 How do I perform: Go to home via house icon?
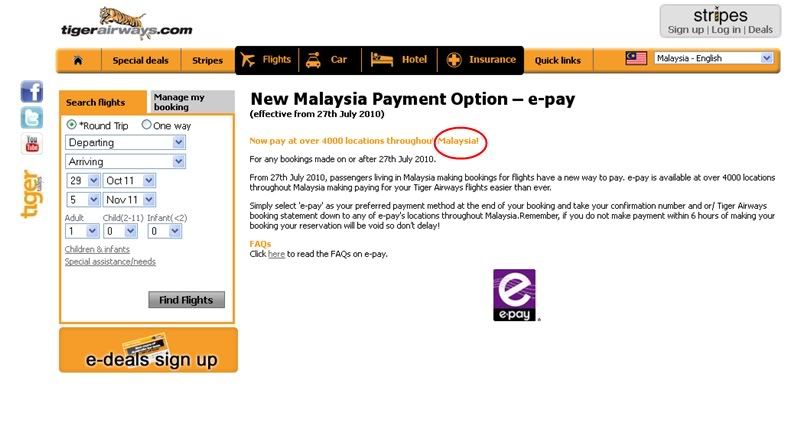78,60
